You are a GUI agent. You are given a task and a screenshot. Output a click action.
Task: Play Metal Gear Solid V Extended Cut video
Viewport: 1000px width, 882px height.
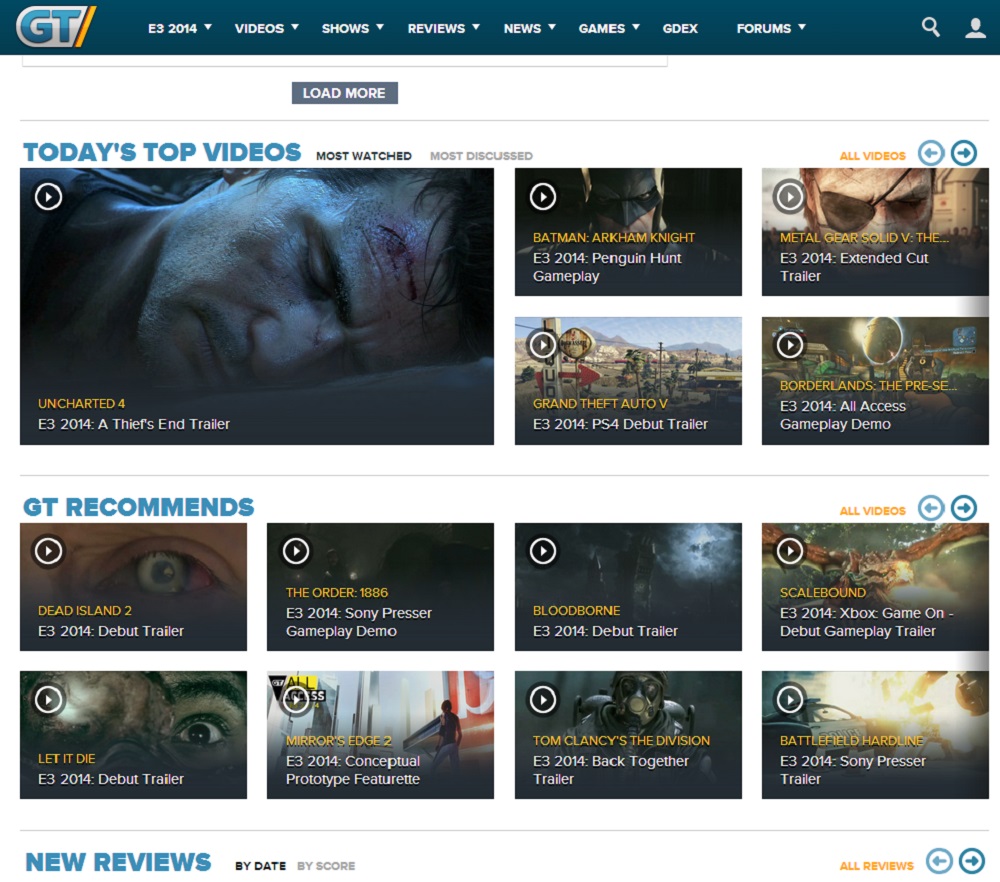790,196
